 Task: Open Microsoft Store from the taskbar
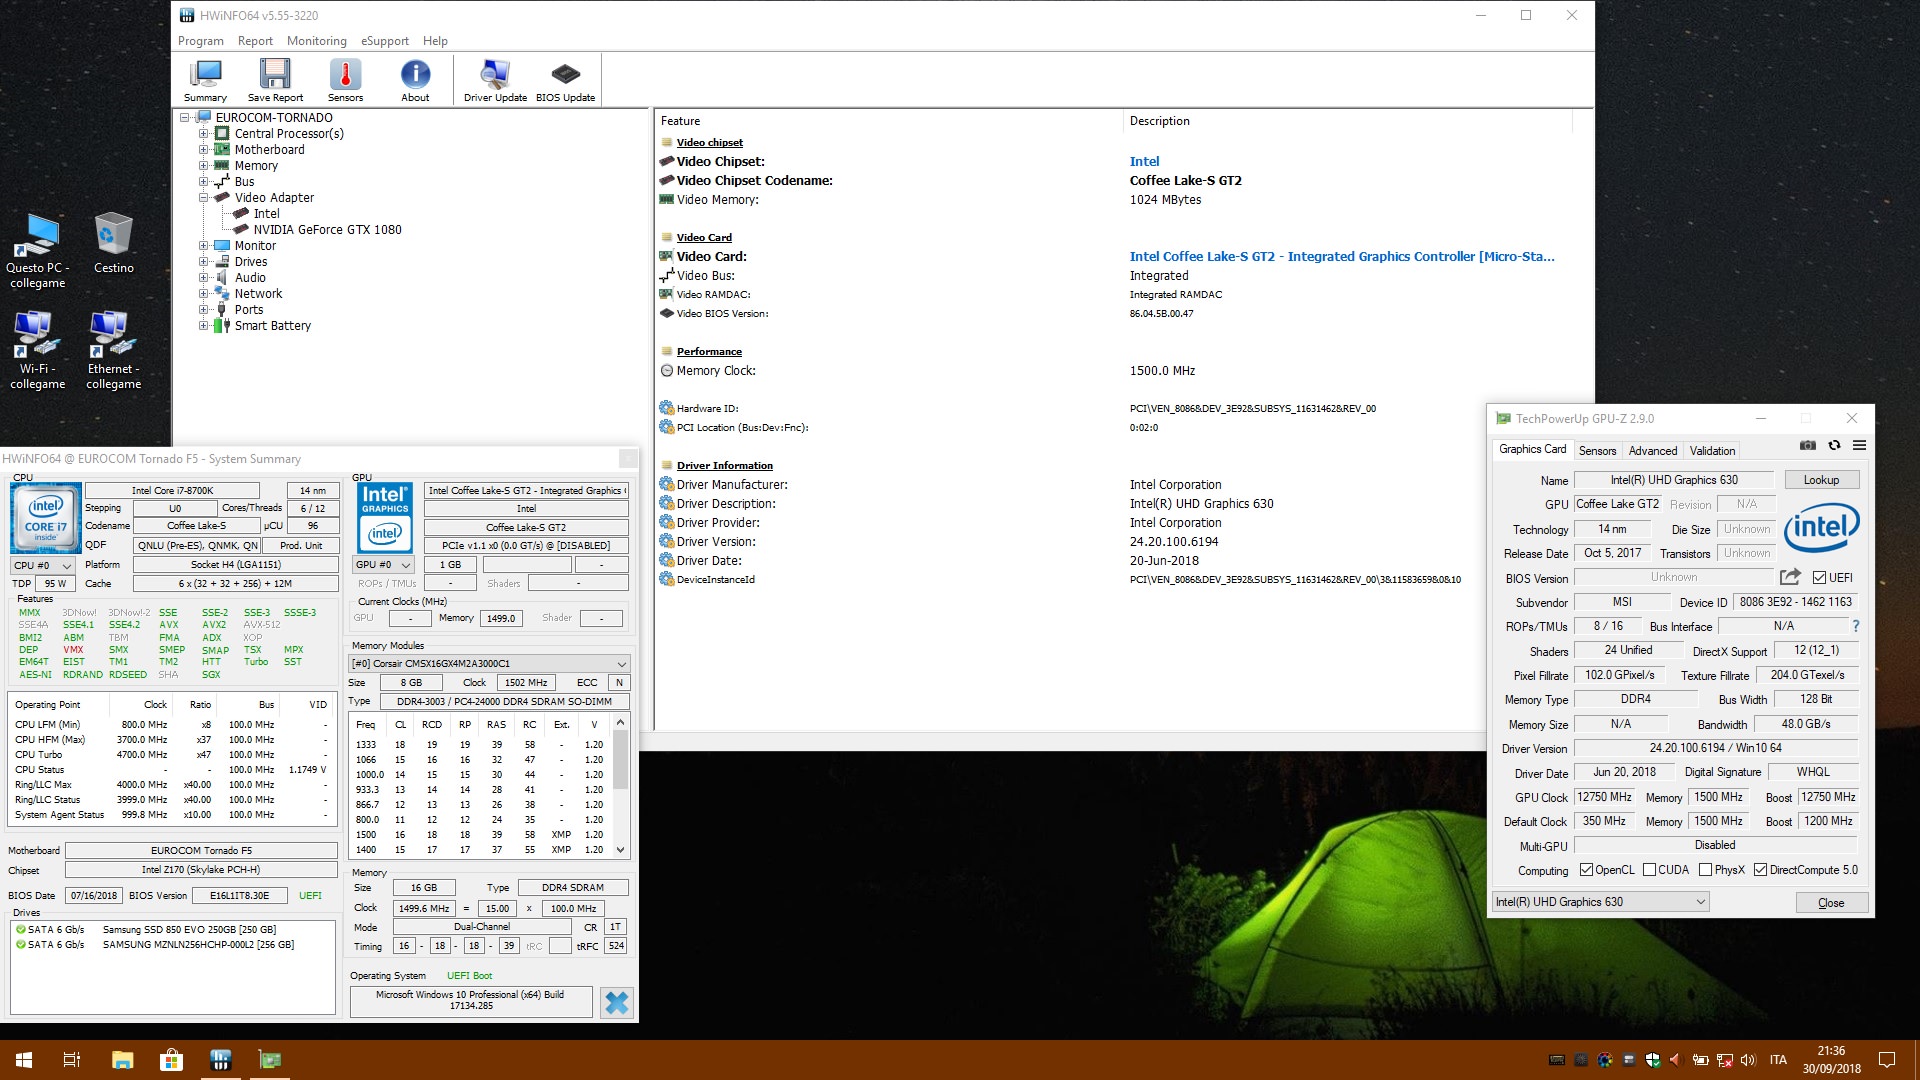tap(171, 1059)
